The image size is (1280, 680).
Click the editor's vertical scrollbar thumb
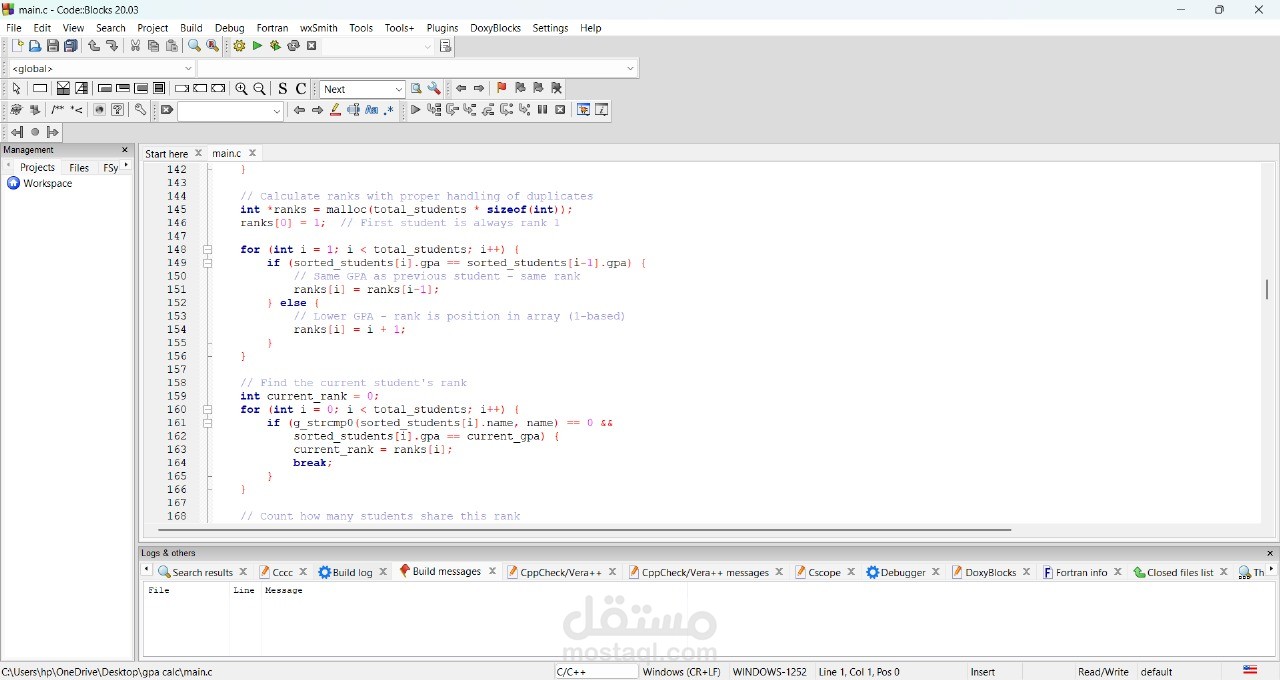click(1267, 289)
